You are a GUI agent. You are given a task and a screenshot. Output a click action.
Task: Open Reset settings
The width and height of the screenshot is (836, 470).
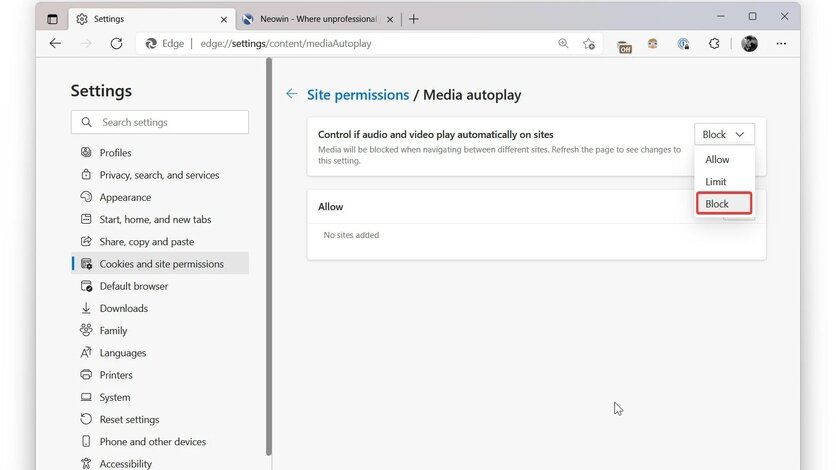tap(160, 419)
